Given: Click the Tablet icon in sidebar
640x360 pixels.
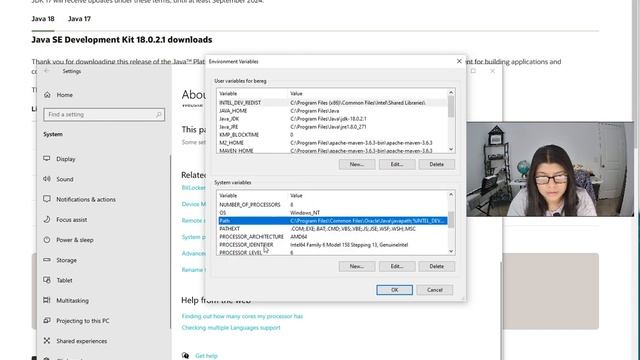Looking at the screenshot, I should coord(47,280).
